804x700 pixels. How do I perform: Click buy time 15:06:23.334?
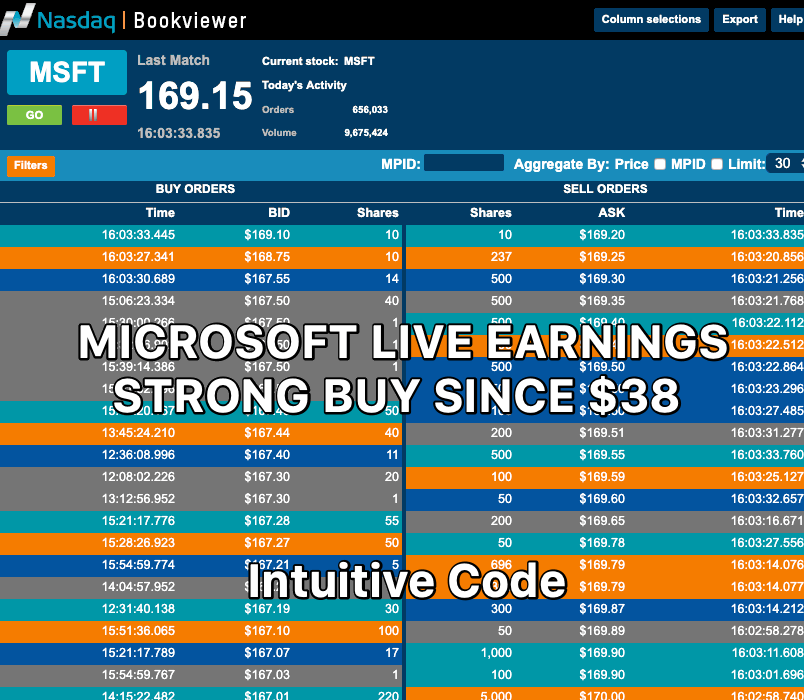(x=138, y=301)
